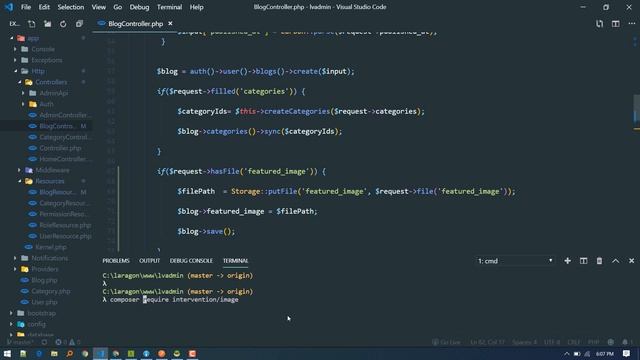Image resolution: width=640 pixels, height=360 pixels.
Task: Open BlogResource file in Resources folder
Action: pos(58,192)
